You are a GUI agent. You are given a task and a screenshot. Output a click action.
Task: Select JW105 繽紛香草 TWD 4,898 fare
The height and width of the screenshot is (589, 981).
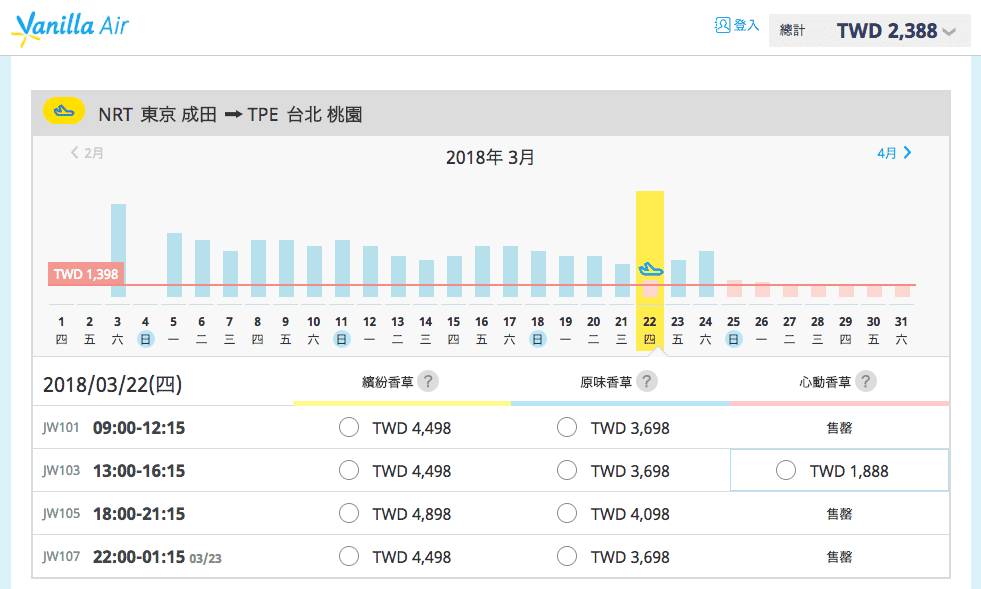tap(348, 513)
